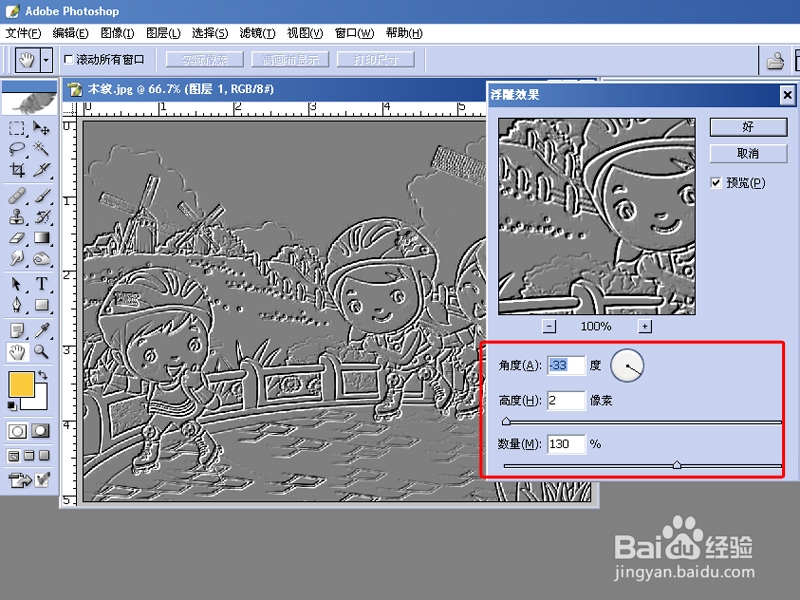800x600 pixels.
Task: Select the Brush tool
Action: (x=41, y=196)
